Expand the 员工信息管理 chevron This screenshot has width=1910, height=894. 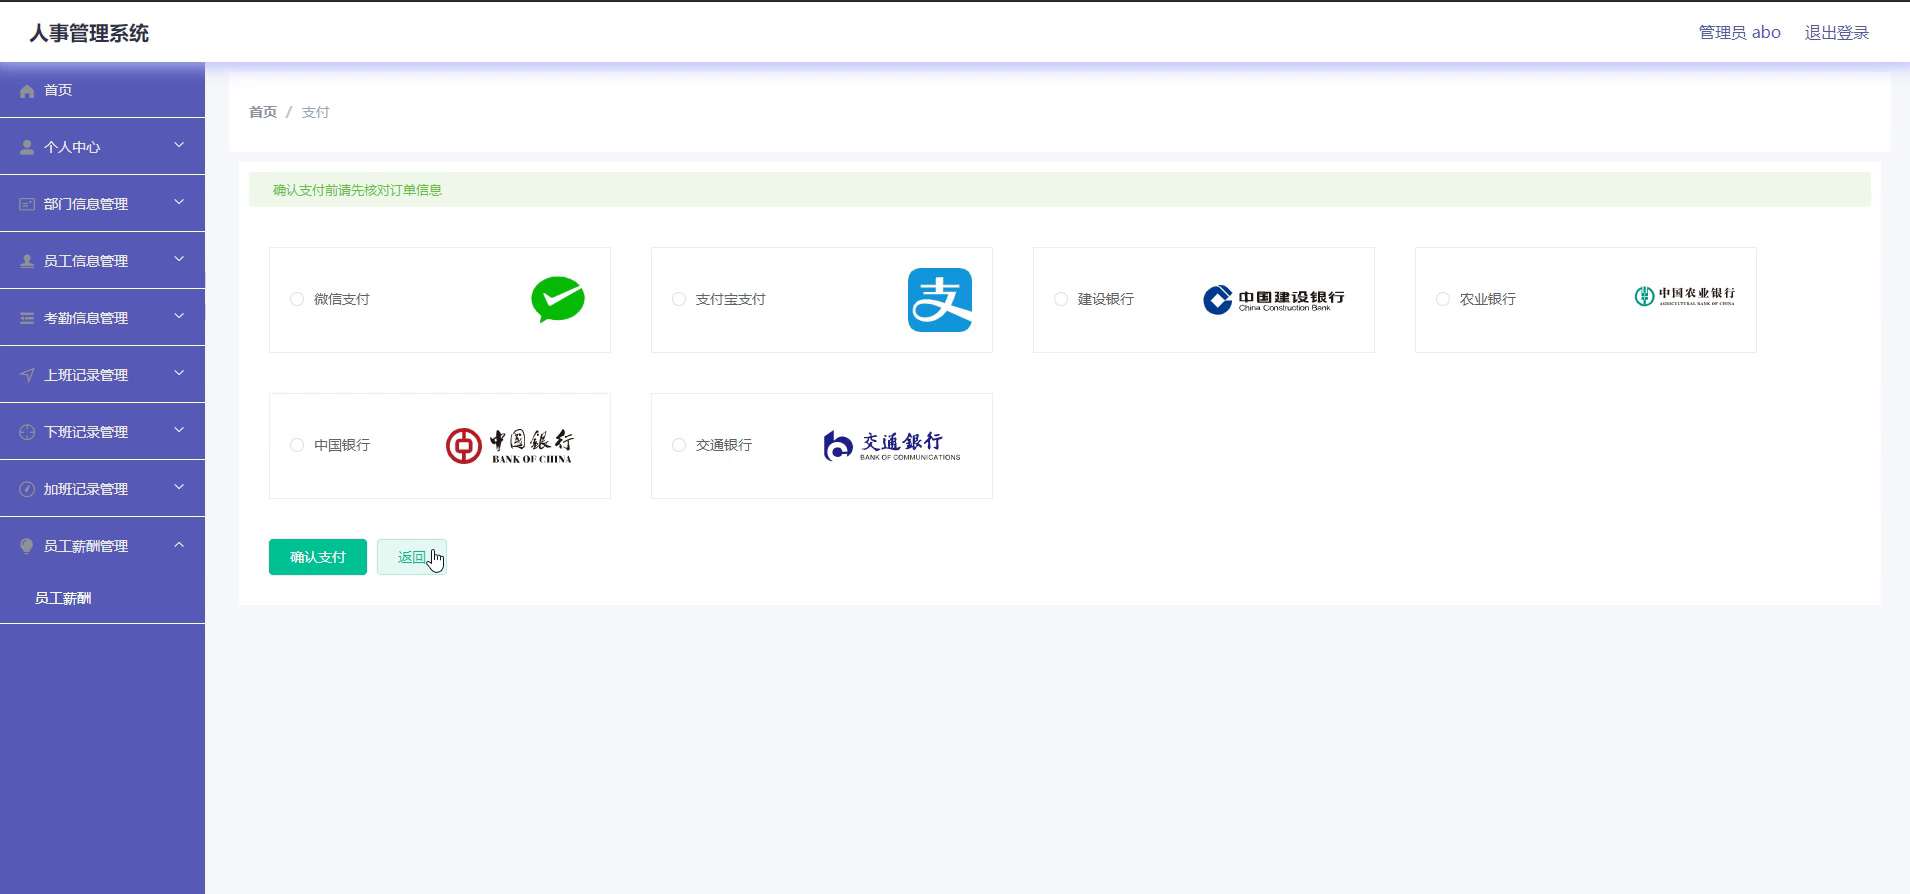(179, 259)
